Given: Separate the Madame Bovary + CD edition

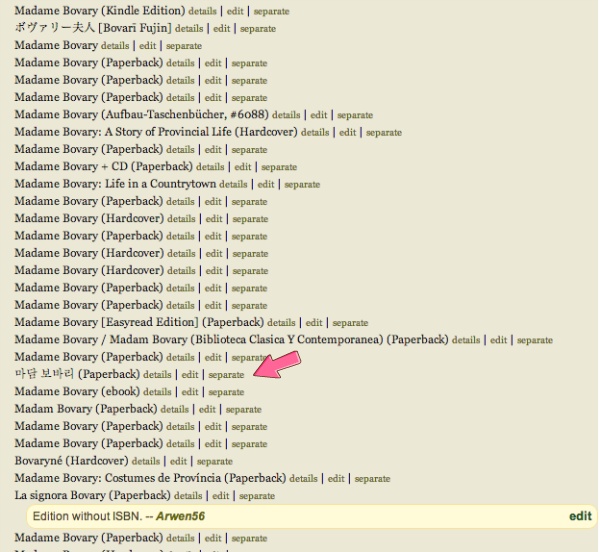Looking at the screenshot, I should (279, 167).
